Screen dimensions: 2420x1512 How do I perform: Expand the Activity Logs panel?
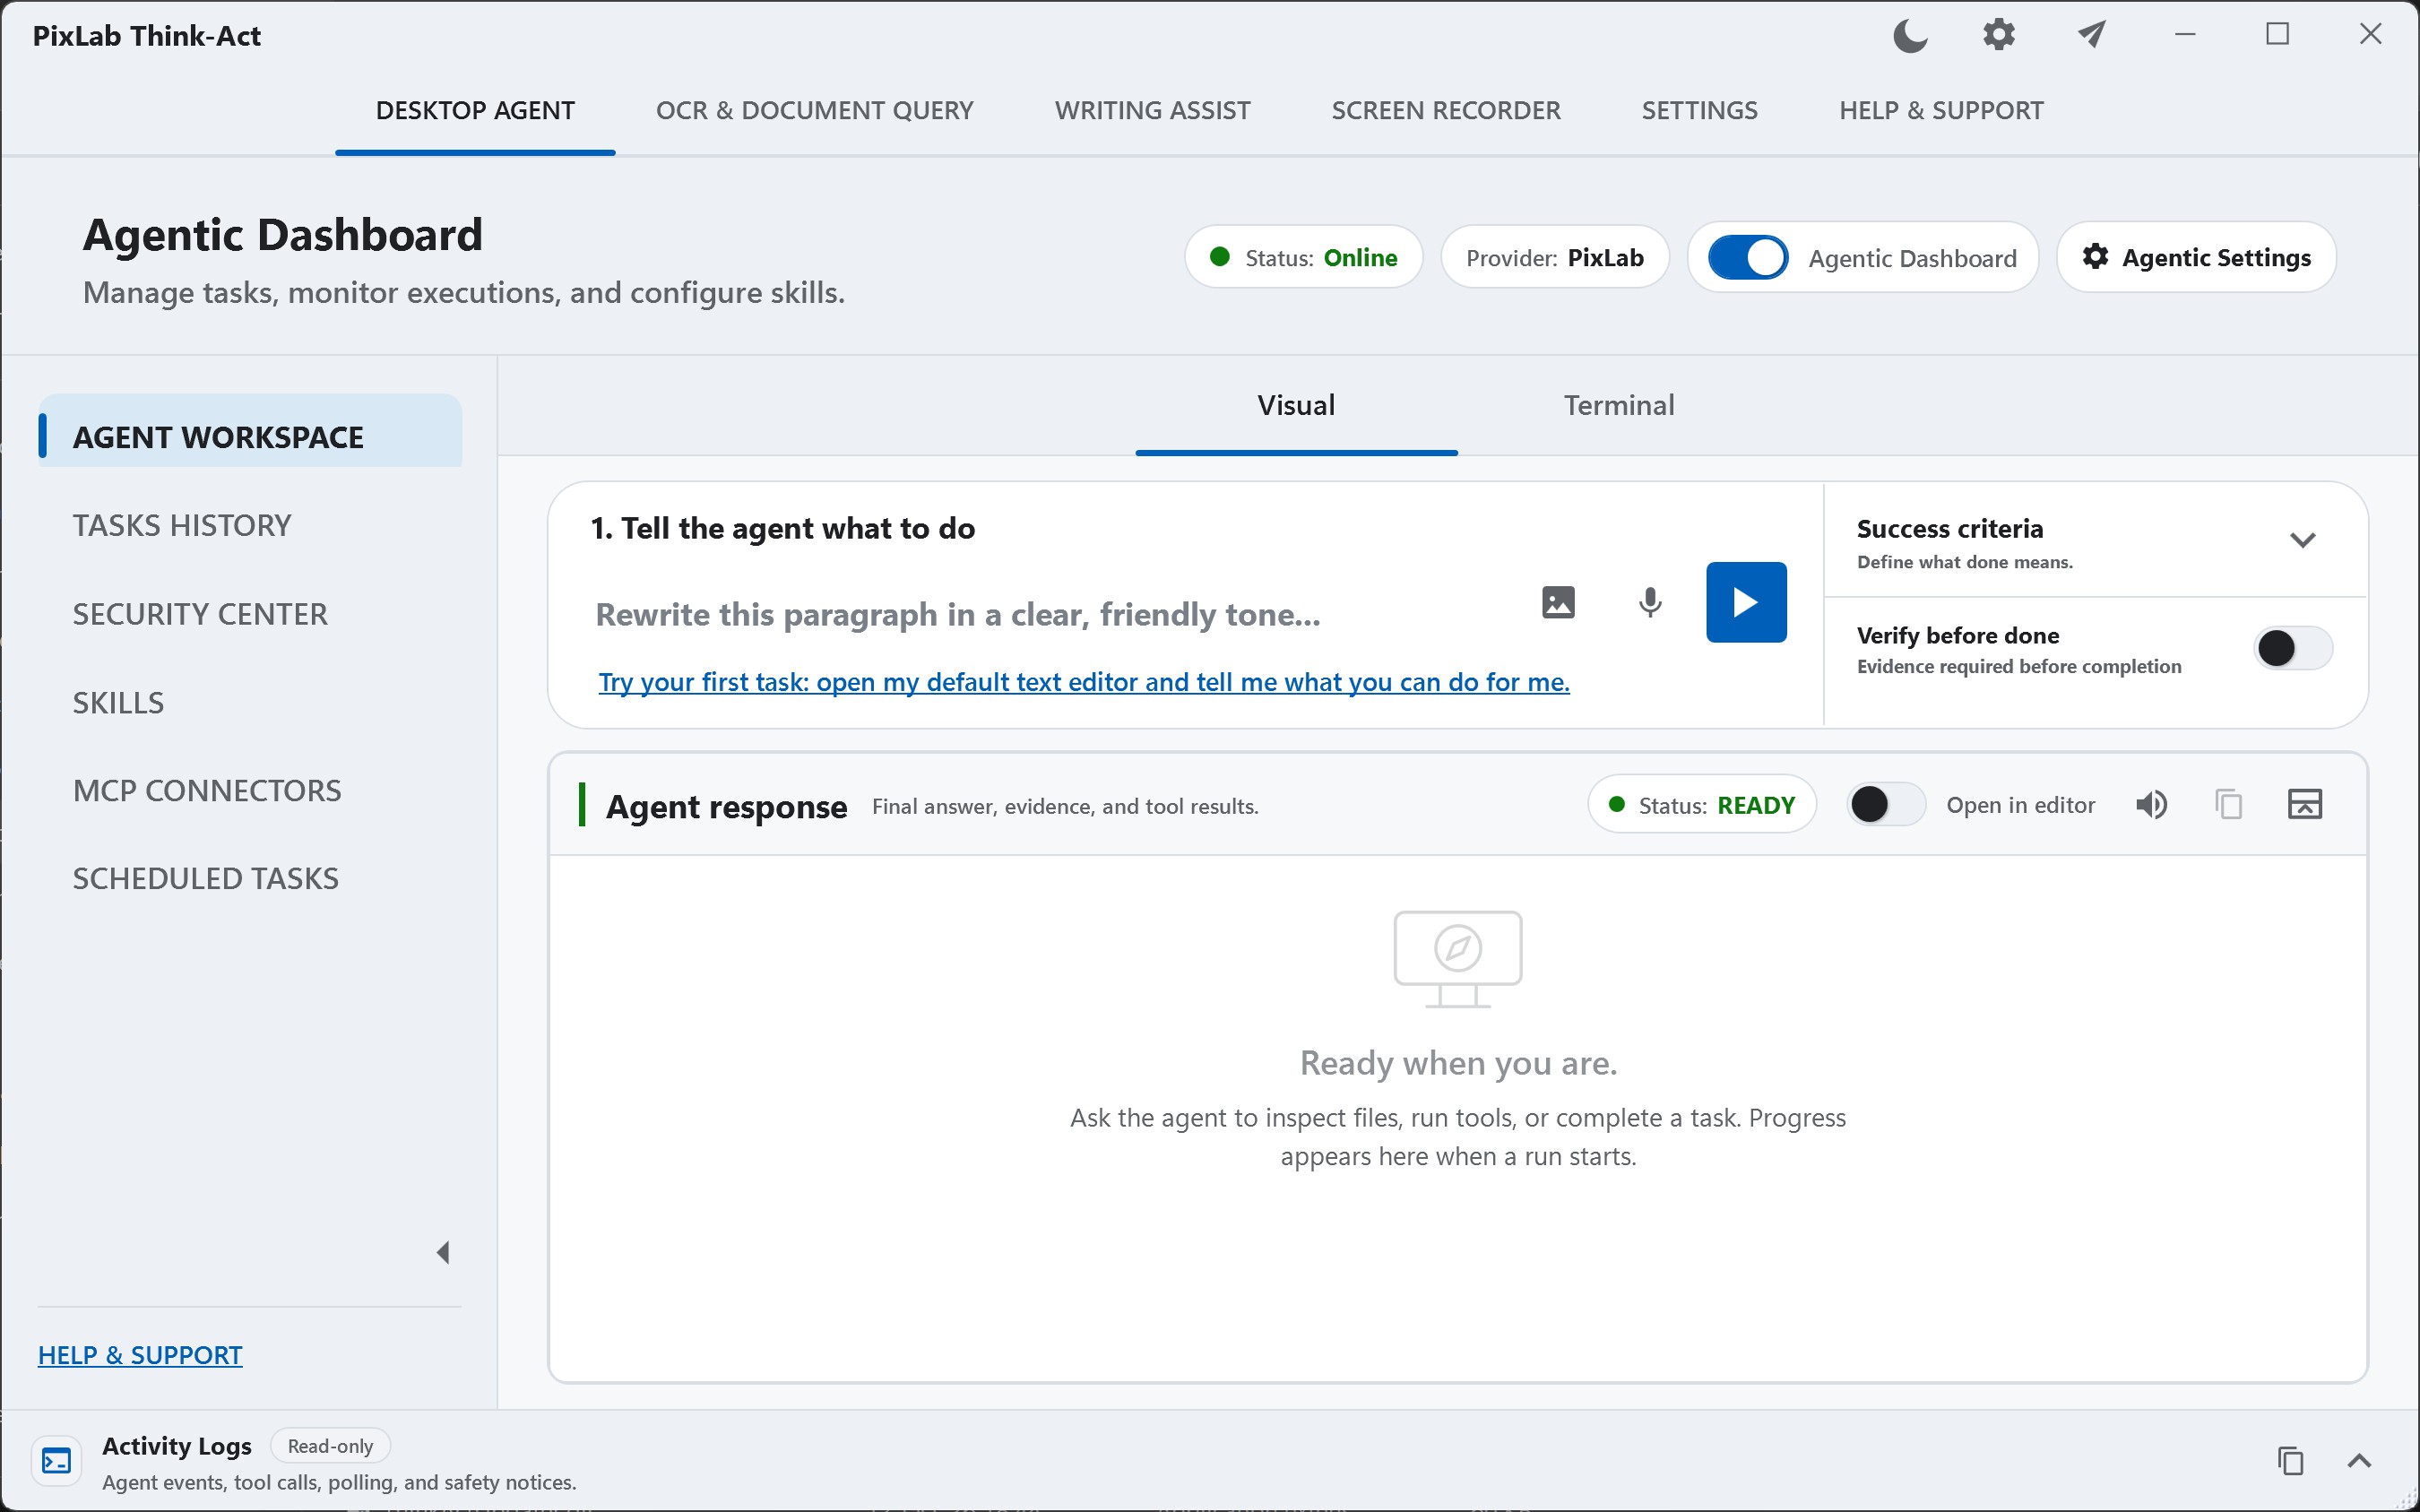[2359, 1461]
